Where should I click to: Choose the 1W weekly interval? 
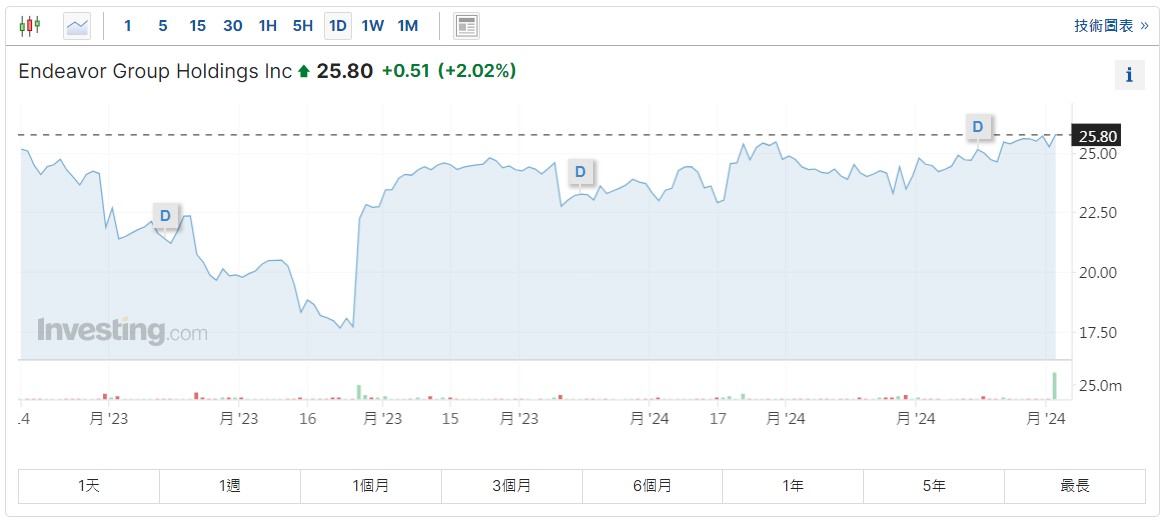pos(372,26)
